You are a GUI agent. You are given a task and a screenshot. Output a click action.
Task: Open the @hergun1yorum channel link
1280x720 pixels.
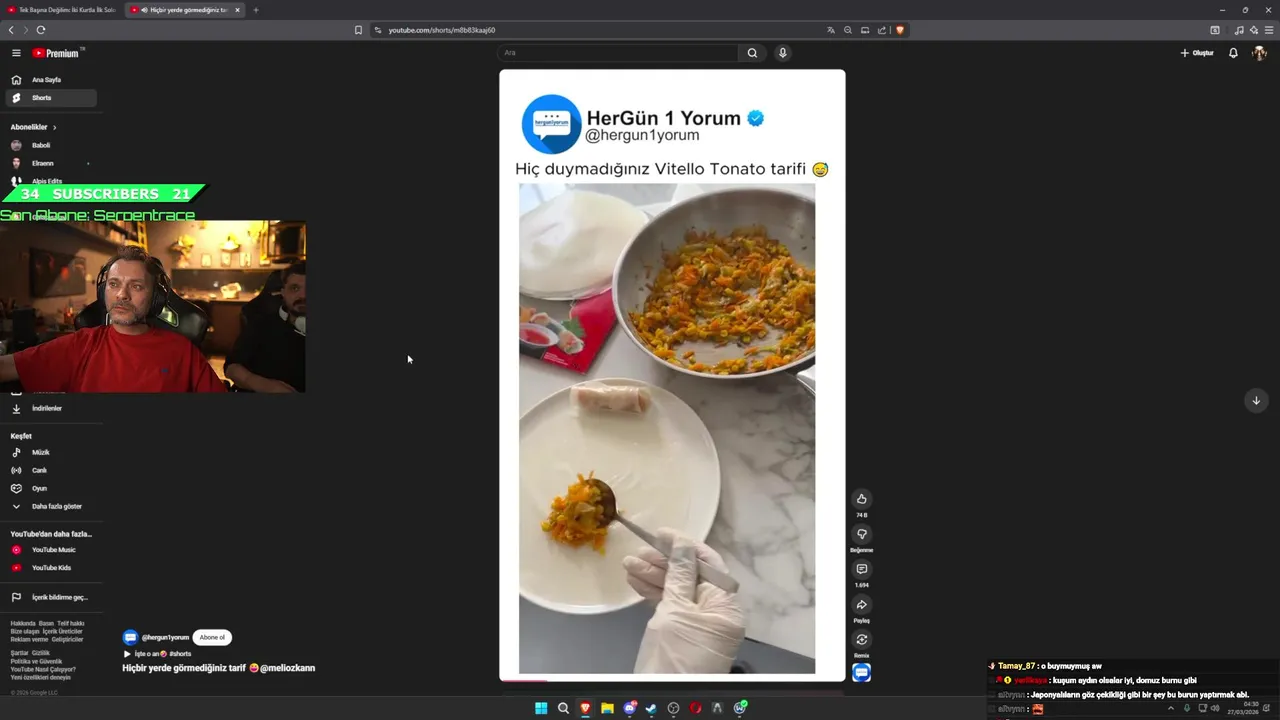pyautogui.click(x=165, y=637)
